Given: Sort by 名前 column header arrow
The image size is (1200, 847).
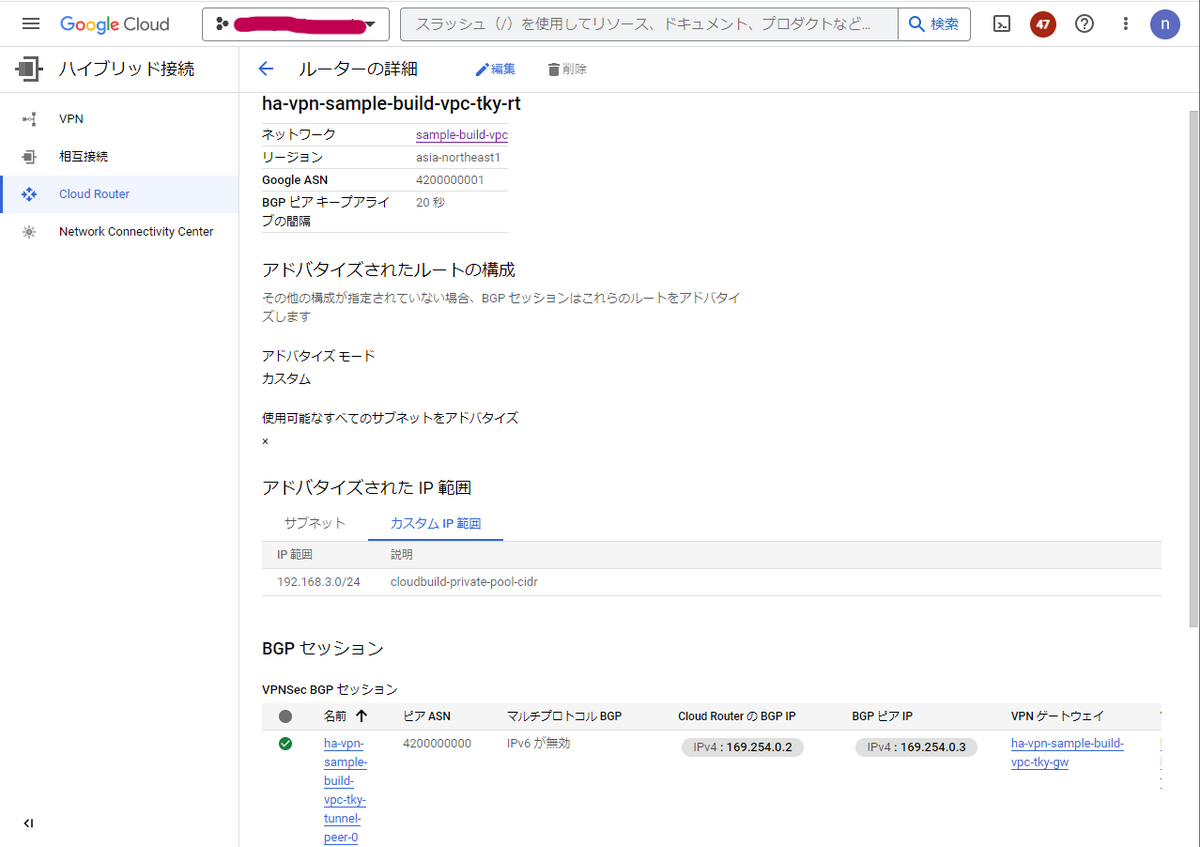Looking at the screenshot, I should pyautogui.click(x=361, y=716).
